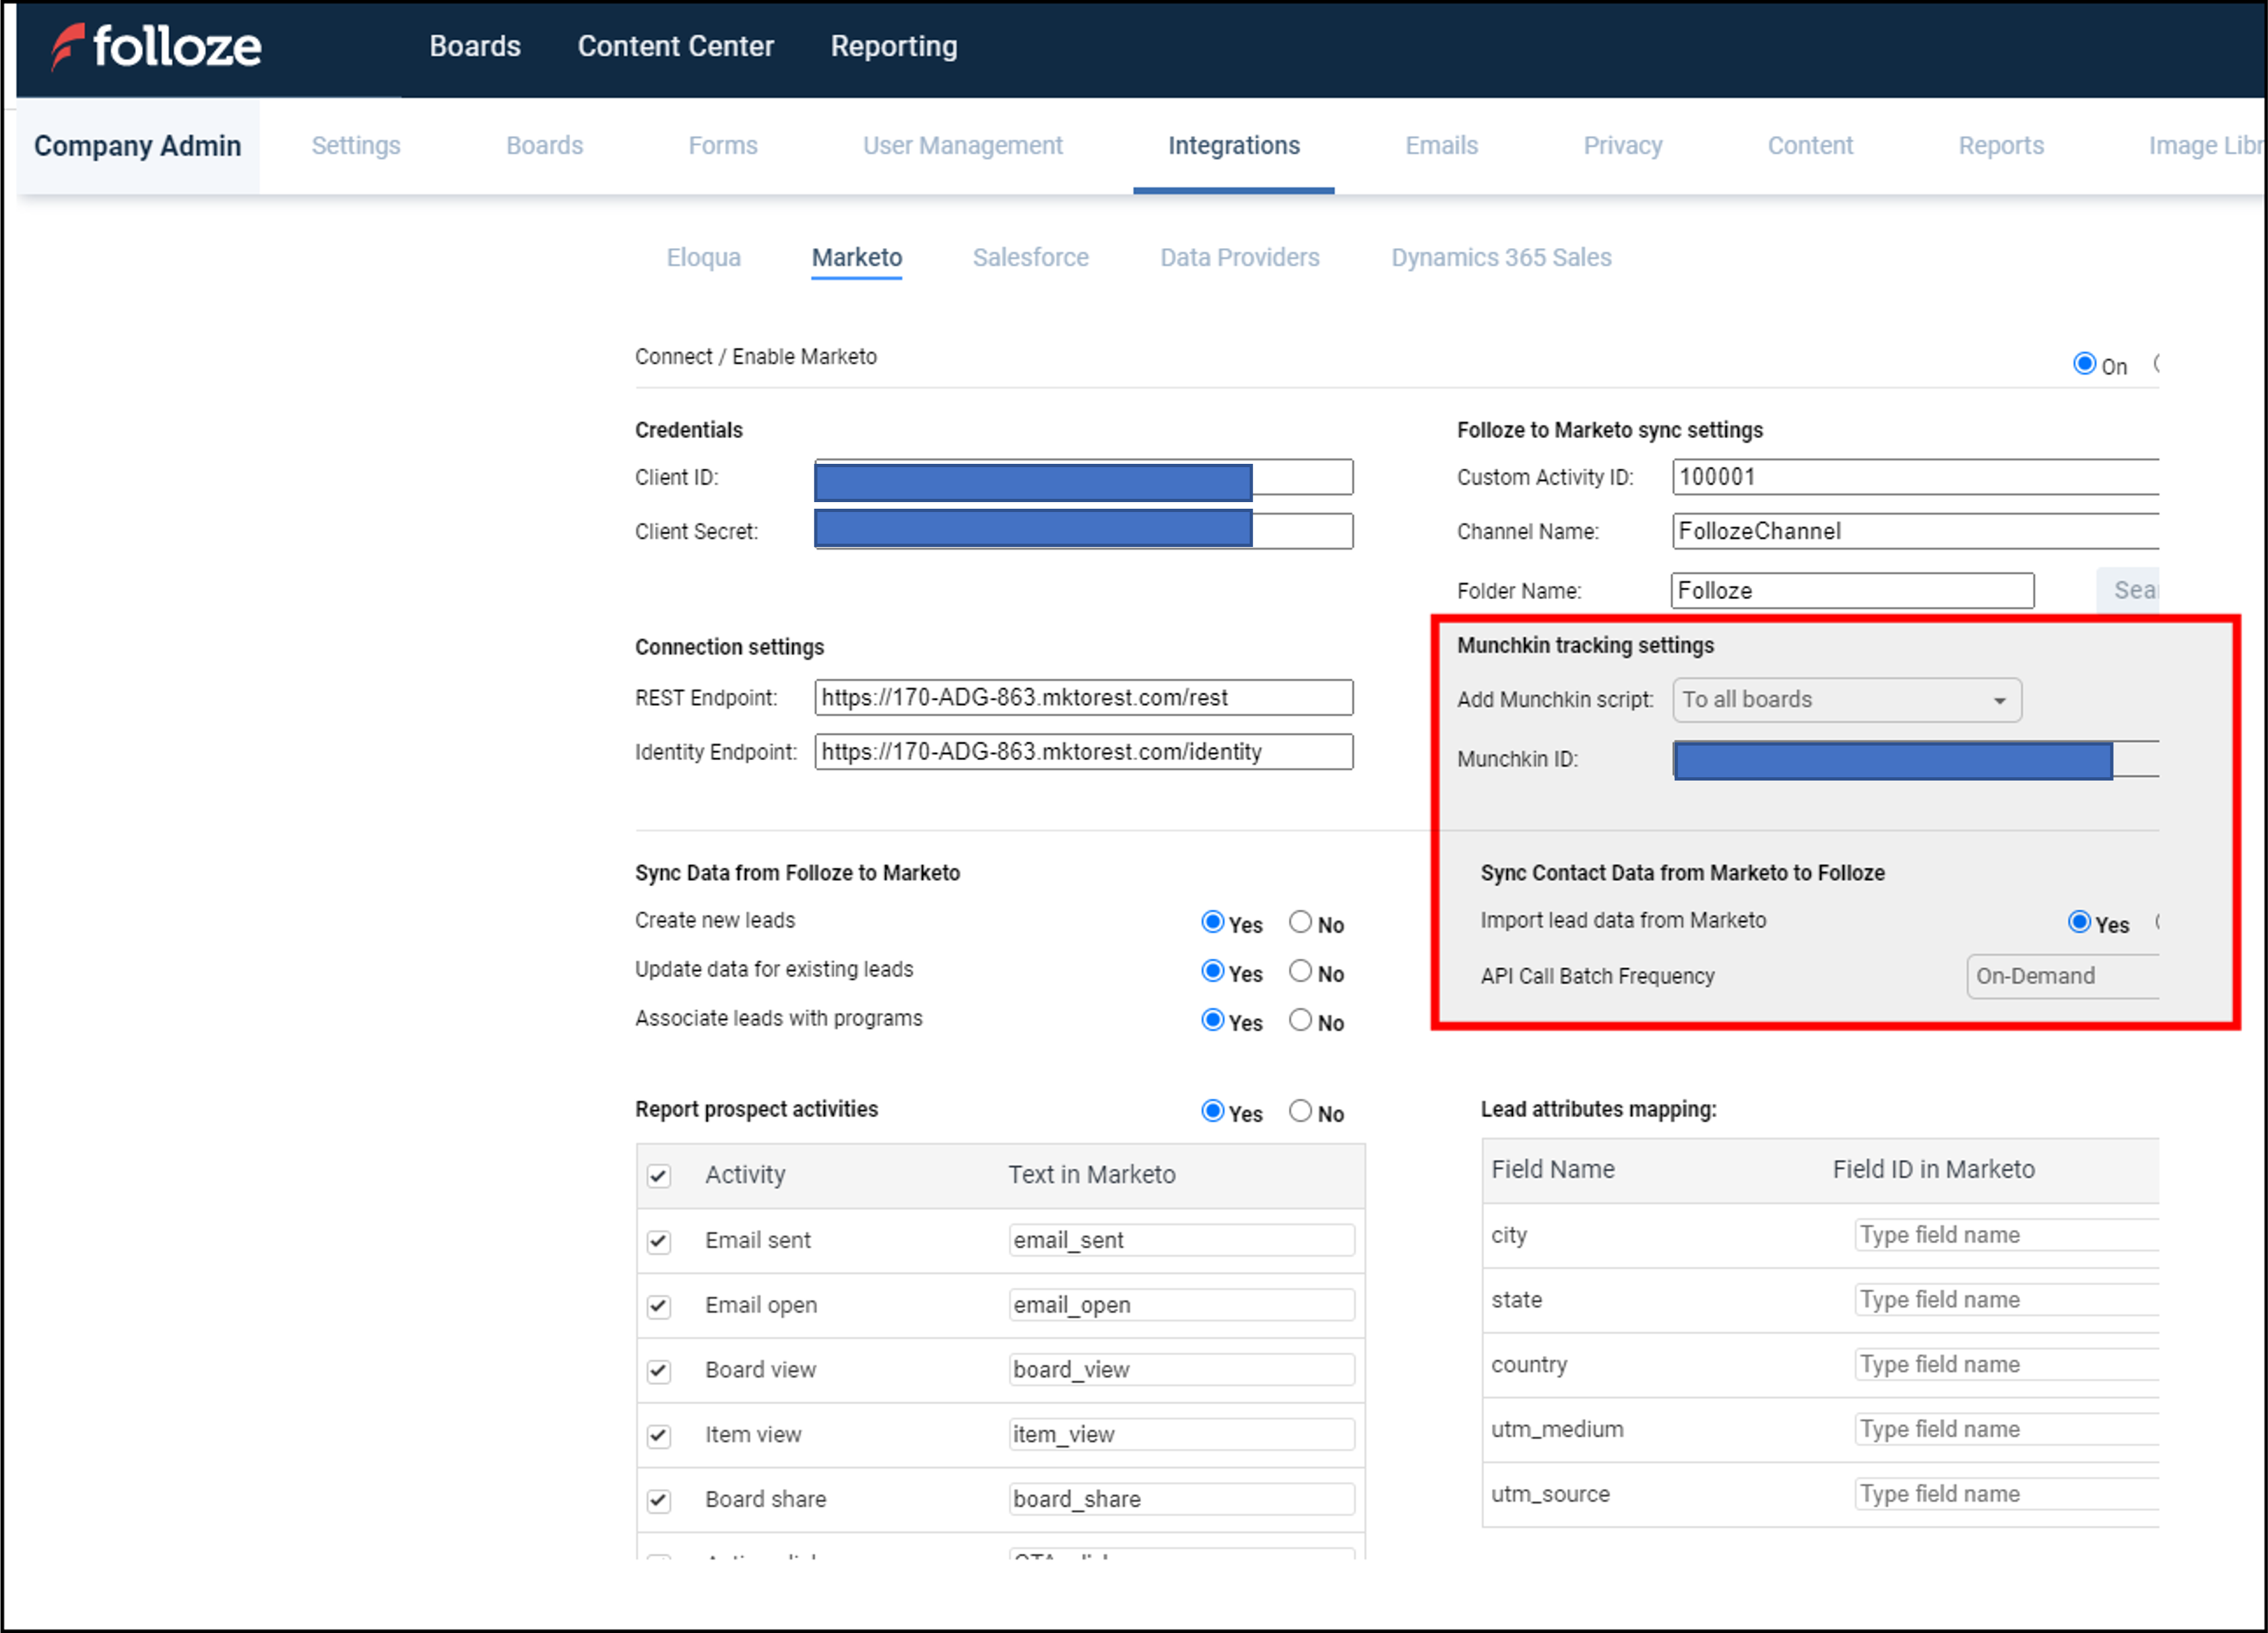Click the Search button beside Folder Name
This screenshot has width=2268, height=1633.
click(x=2134, y=590)
